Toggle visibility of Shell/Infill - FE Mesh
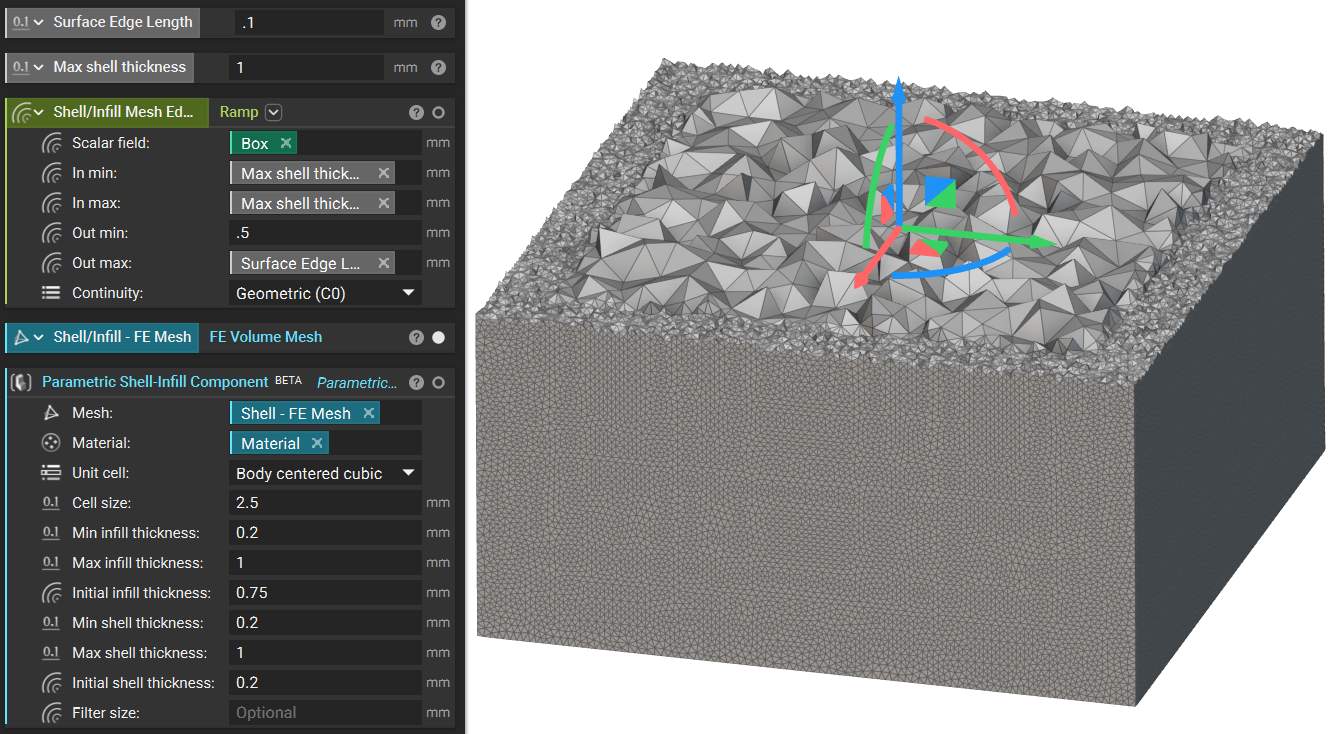This screenshot has height=734, width=1339. coord(438,337)
